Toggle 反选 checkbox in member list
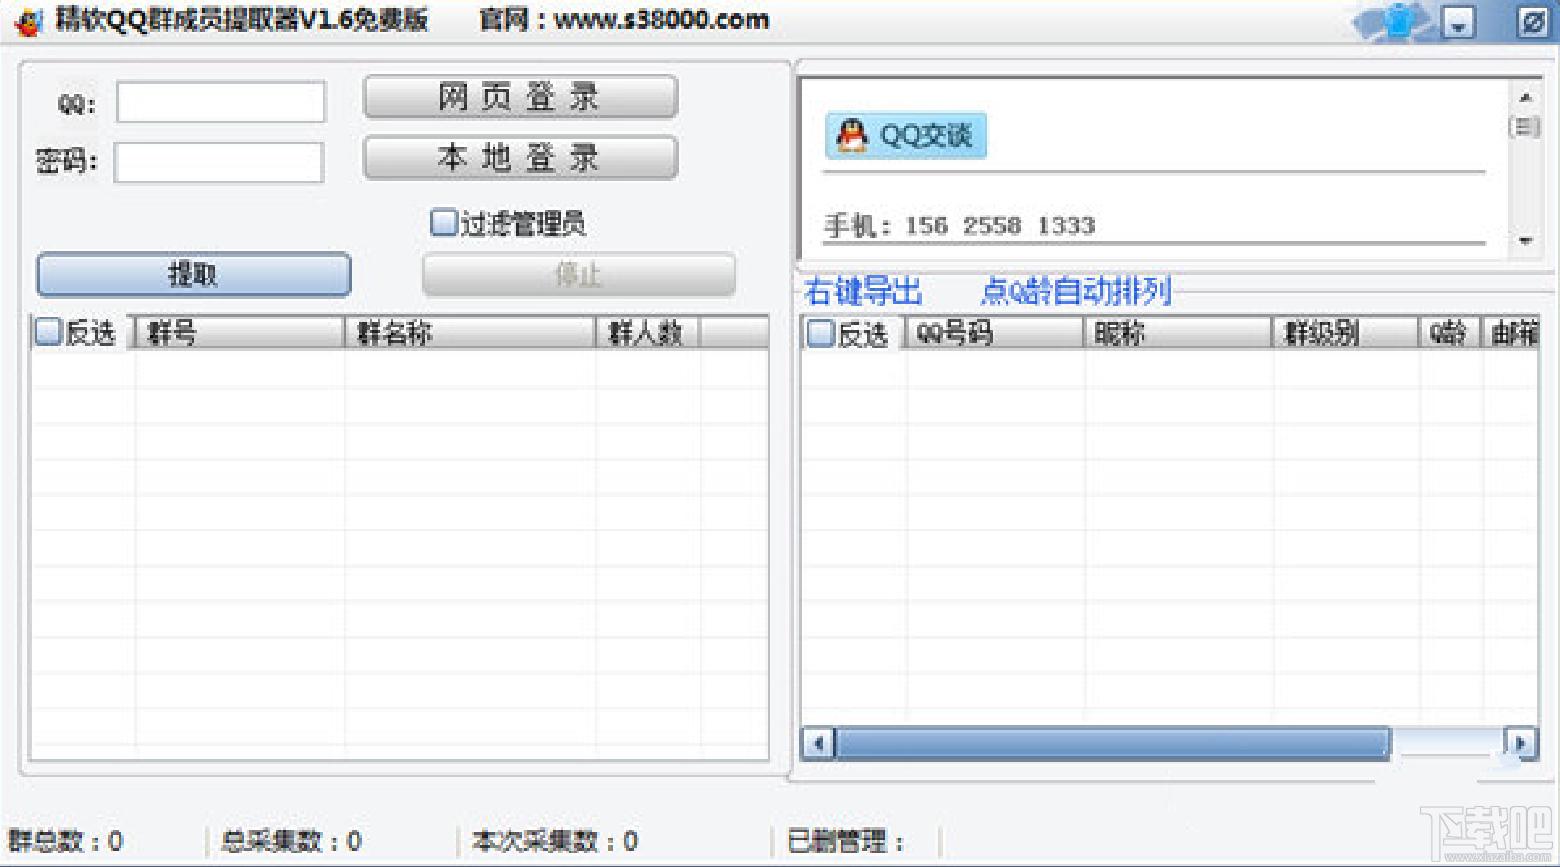The width and height of the screenshot is (1560, 867). (x=820, y=333)
